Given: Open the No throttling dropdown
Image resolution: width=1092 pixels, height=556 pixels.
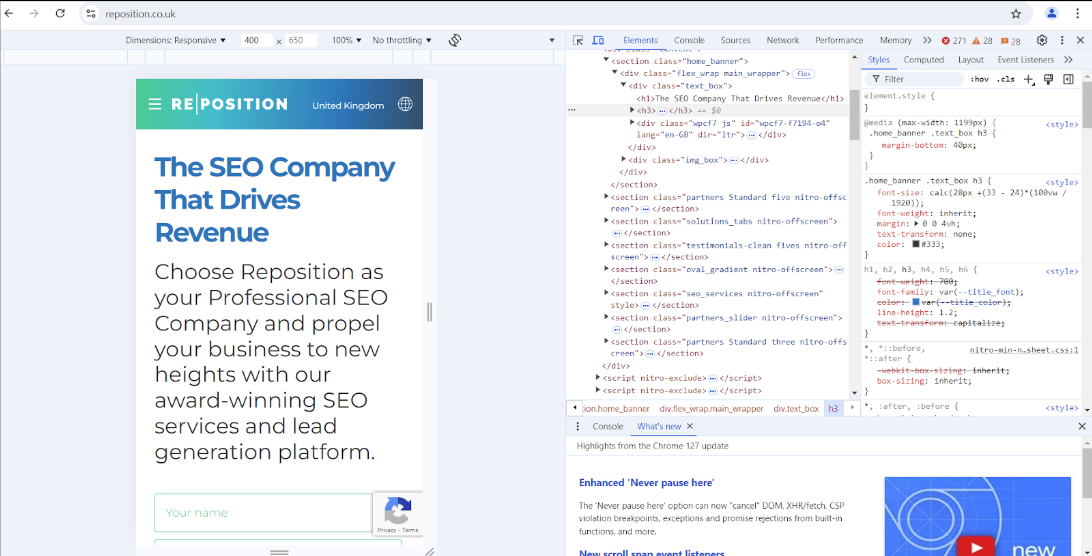Looking at the screenshot, I should 402,40.
